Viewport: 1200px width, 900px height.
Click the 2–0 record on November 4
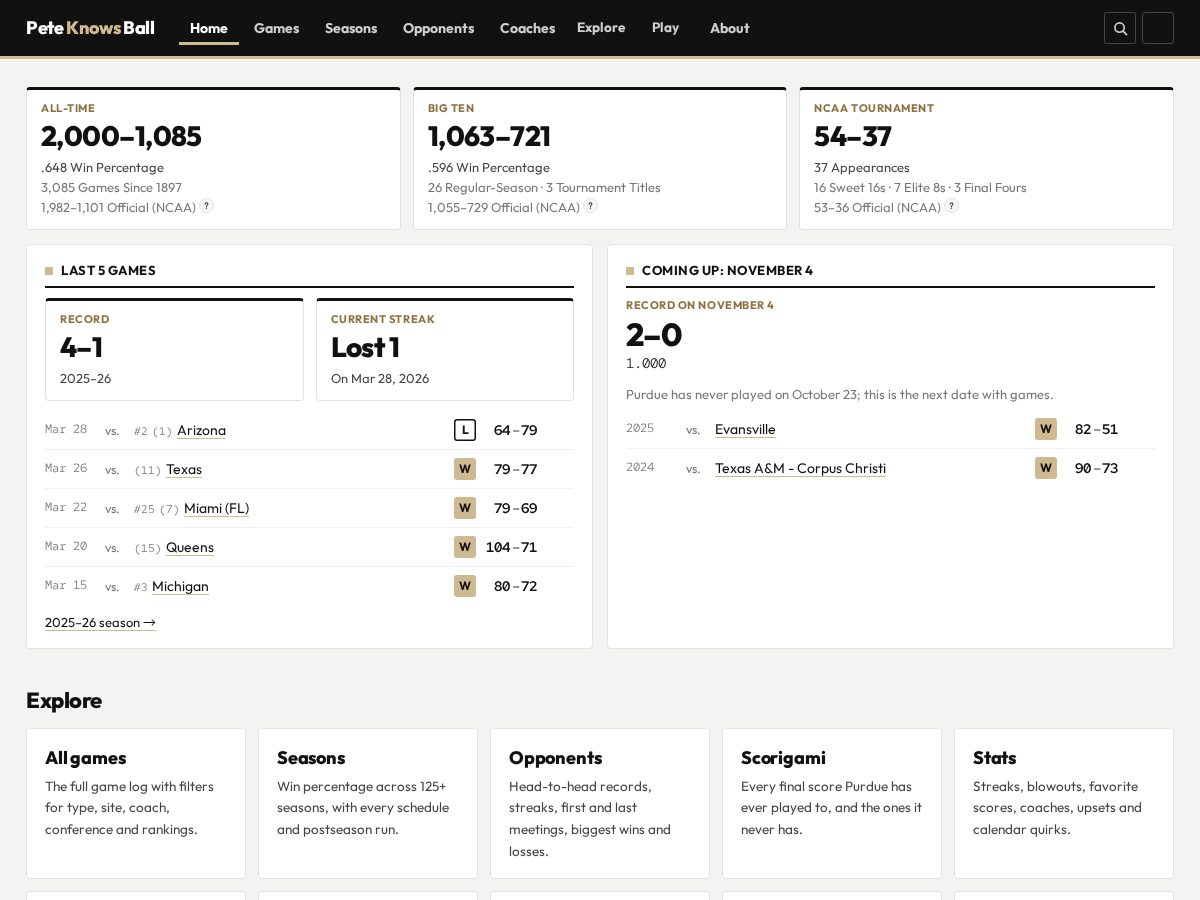[x=654, y=335]
